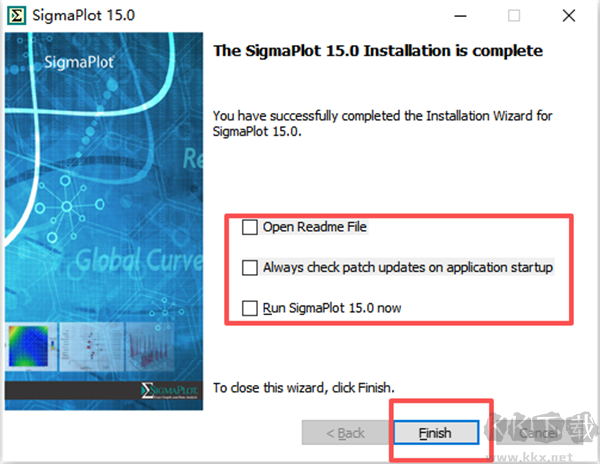Click the molecule network graphic in banner
The width and height of the screenshot is (600, 464).
click(x=67, y=207)
